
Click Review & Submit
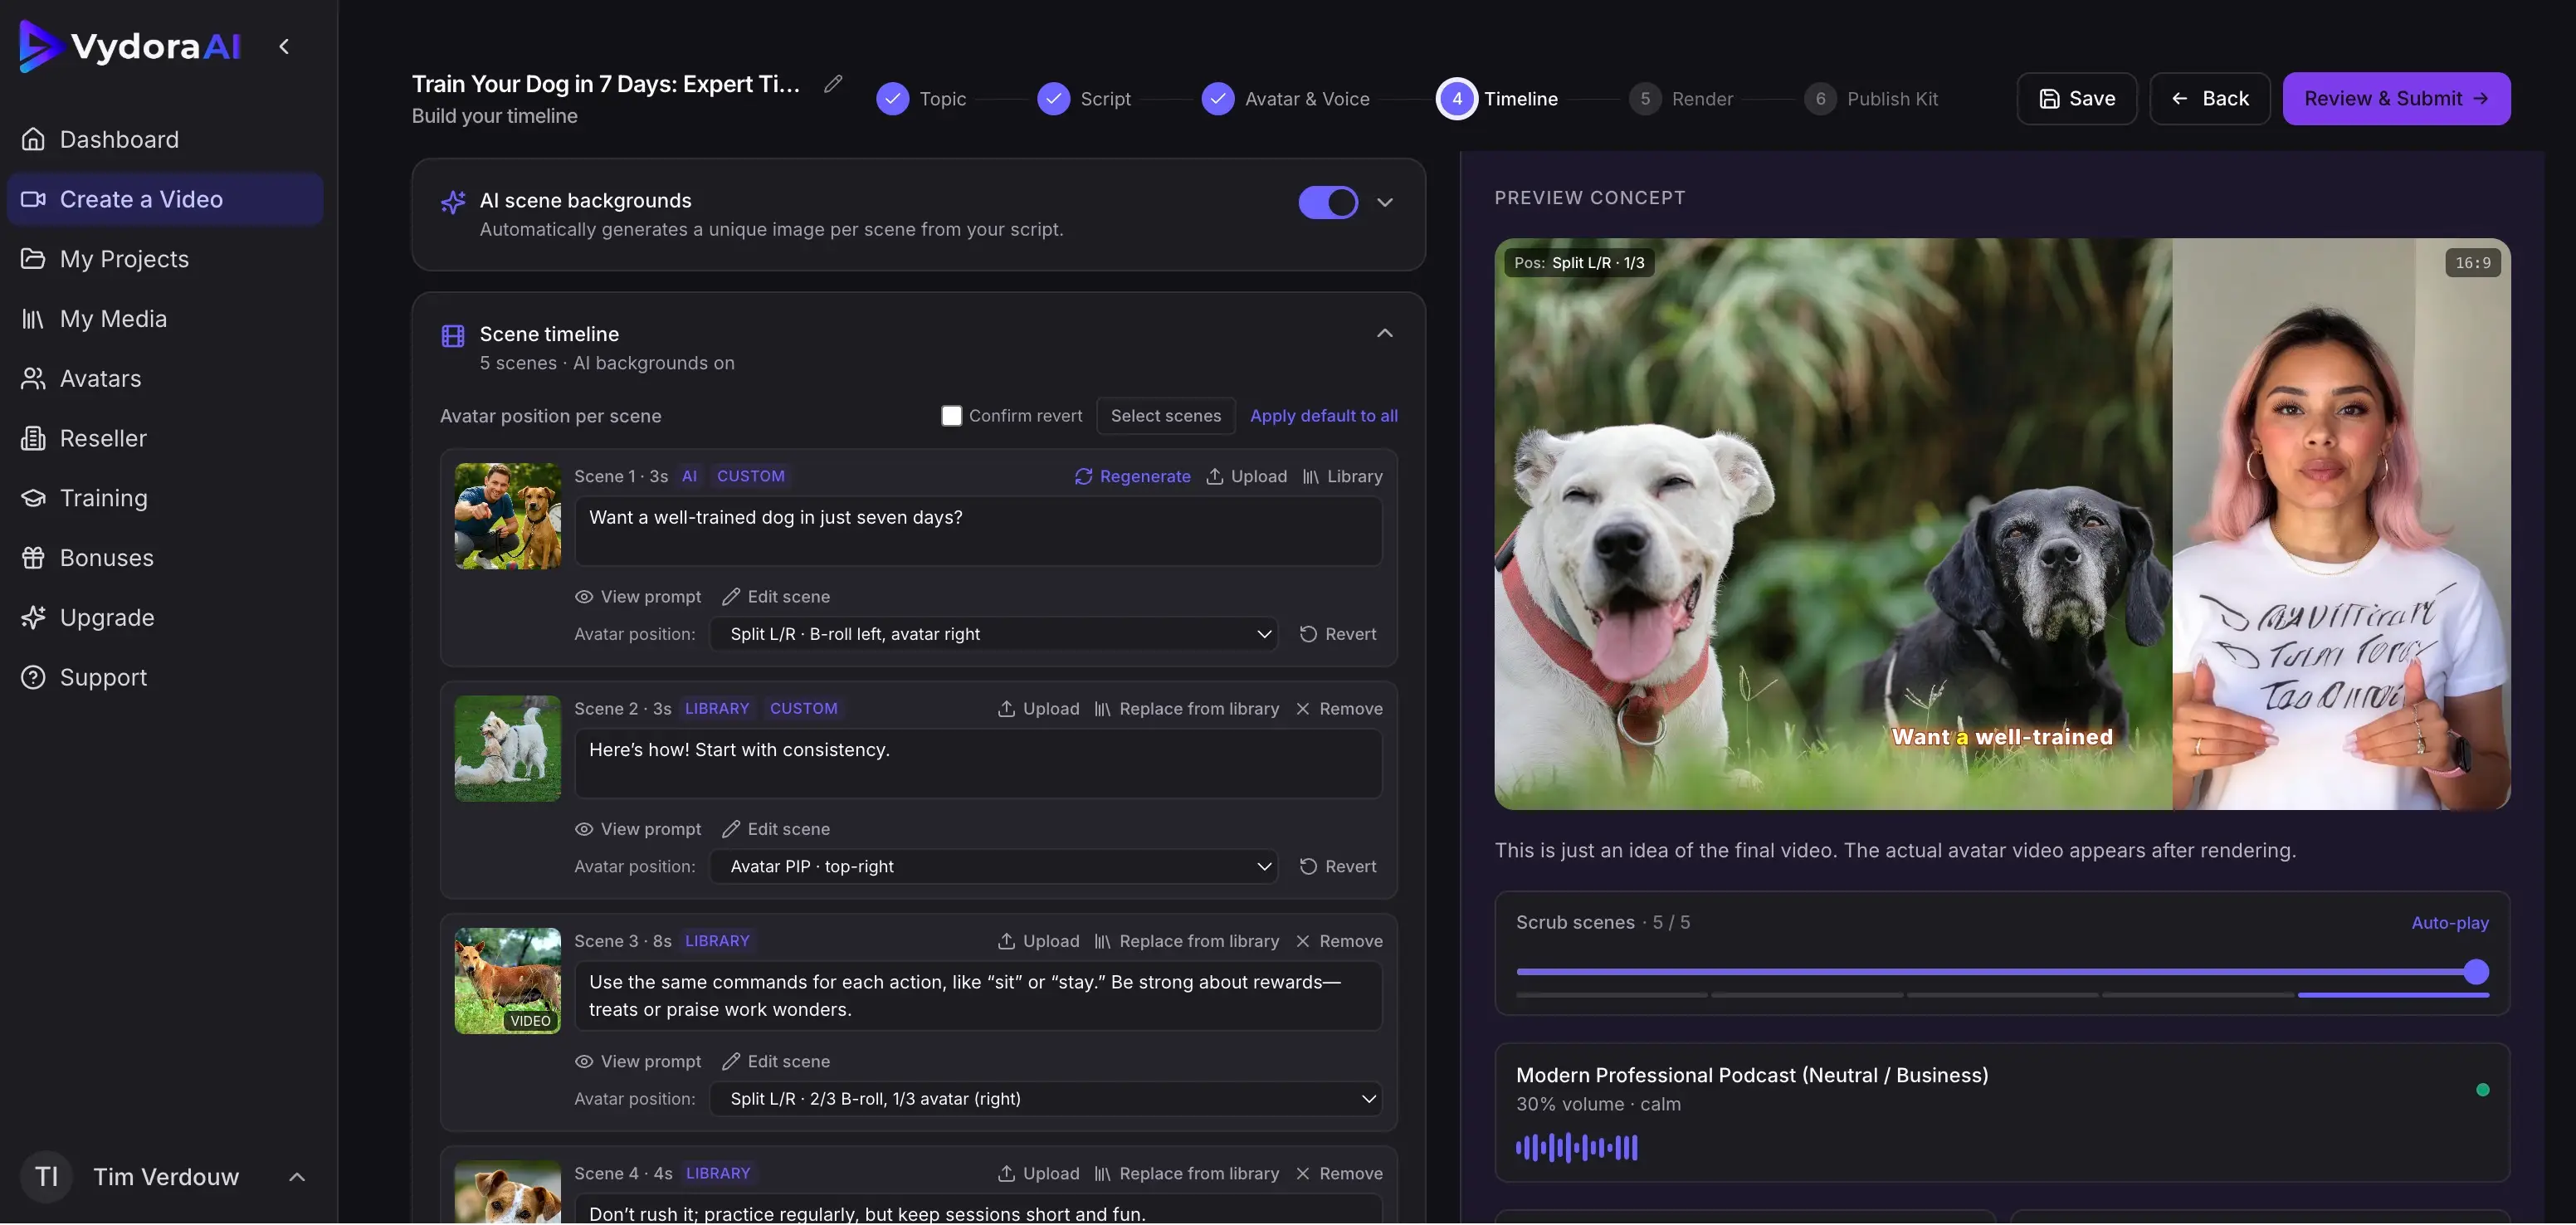(2396, 99)
